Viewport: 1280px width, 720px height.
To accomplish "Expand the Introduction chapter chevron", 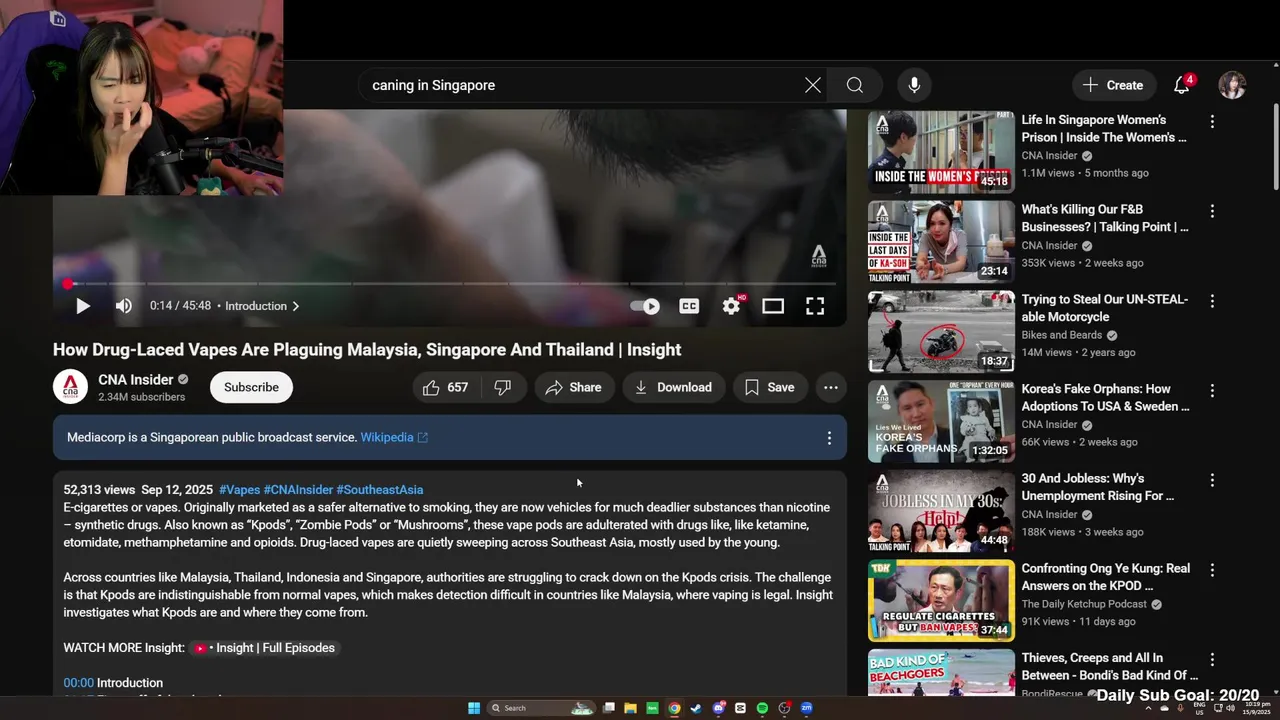I will [x=295, y=306].
